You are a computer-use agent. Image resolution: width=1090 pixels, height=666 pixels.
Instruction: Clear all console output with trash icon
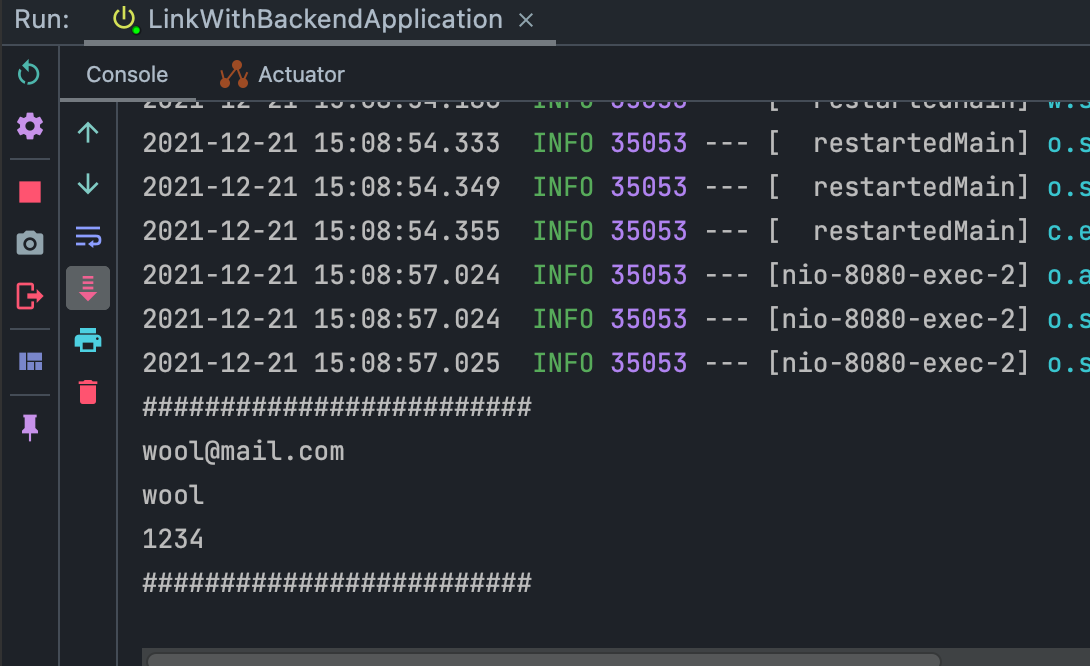click(88, 392)
